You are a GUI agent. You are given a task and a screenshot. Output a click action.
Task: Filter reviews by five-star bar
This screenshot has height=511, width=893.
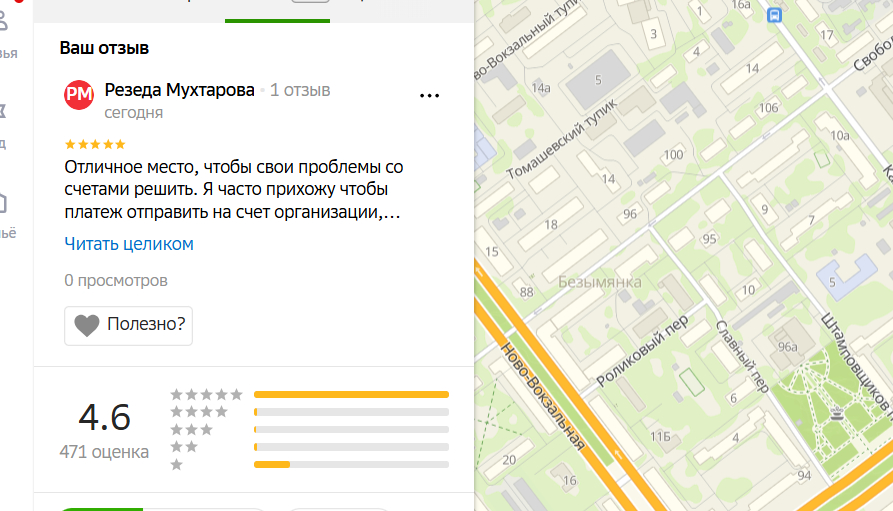coord(351,394)
